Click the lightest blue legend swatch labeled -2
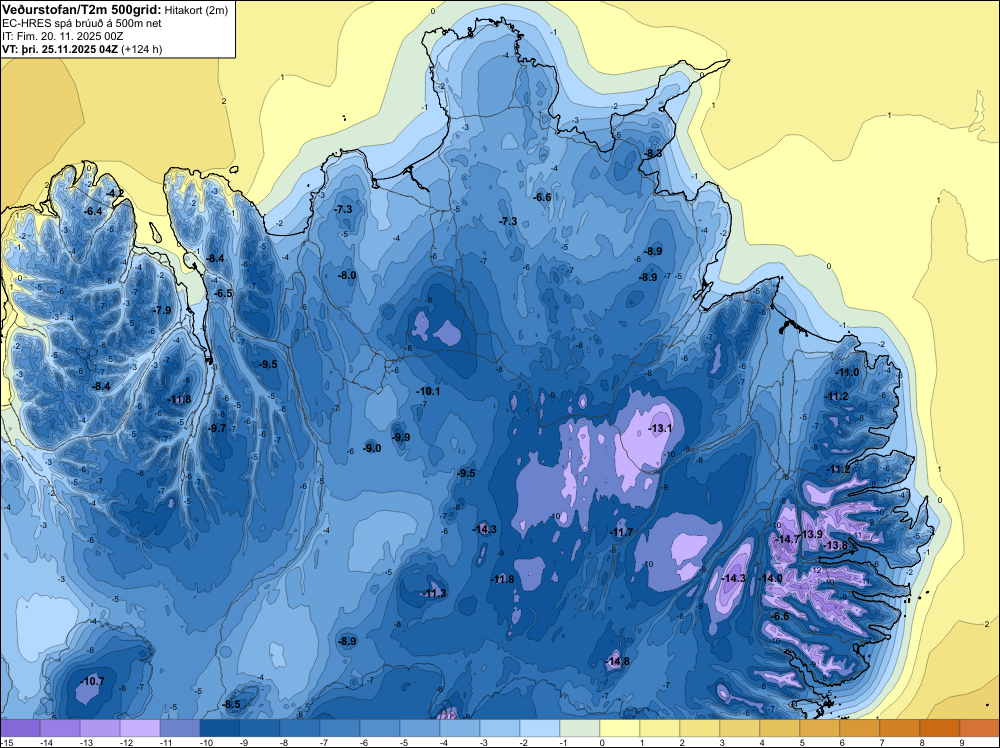Screen dimensions: 1000x748 pos(540,728)
